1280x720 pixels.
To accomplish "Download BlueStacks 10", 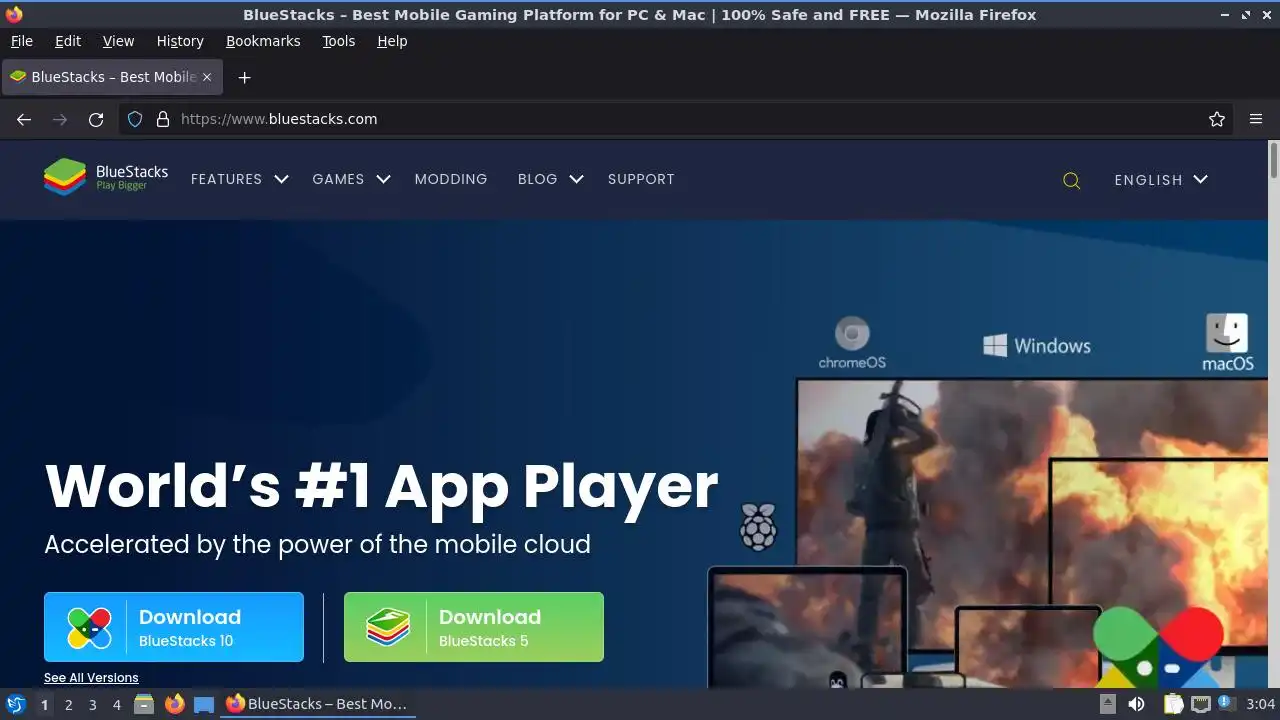I will (x=174, y=627).
